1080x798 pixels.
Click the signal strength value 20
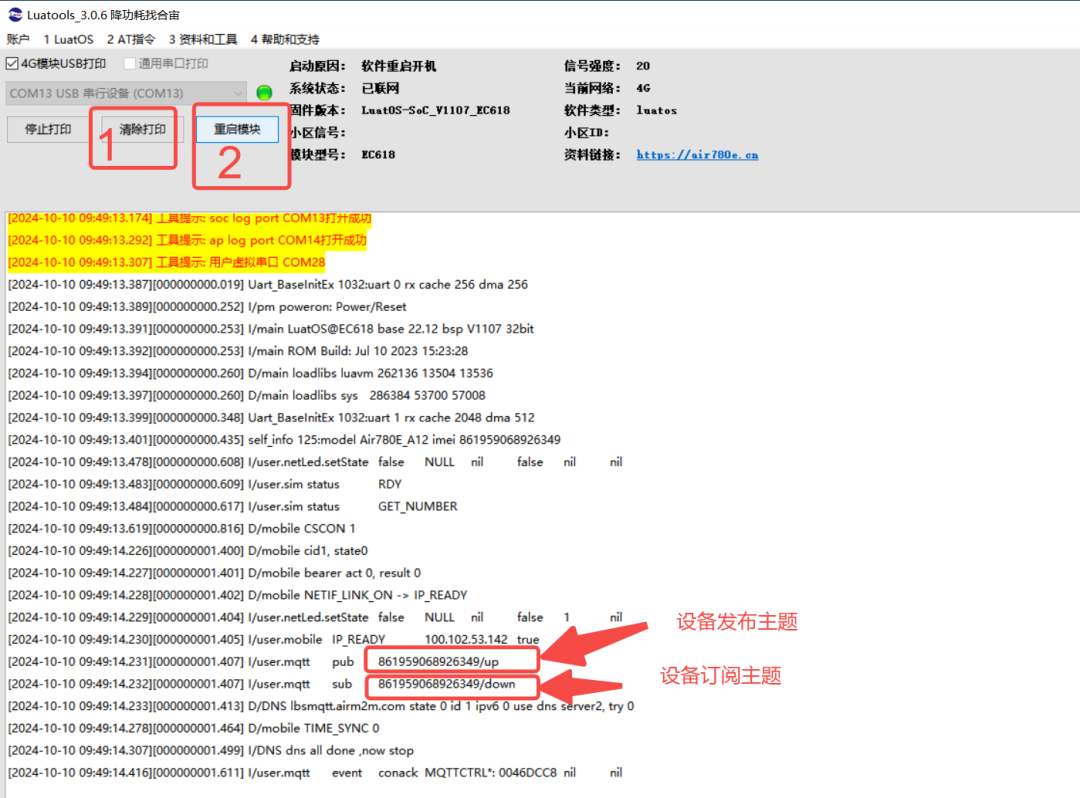(x=643, y=66)
